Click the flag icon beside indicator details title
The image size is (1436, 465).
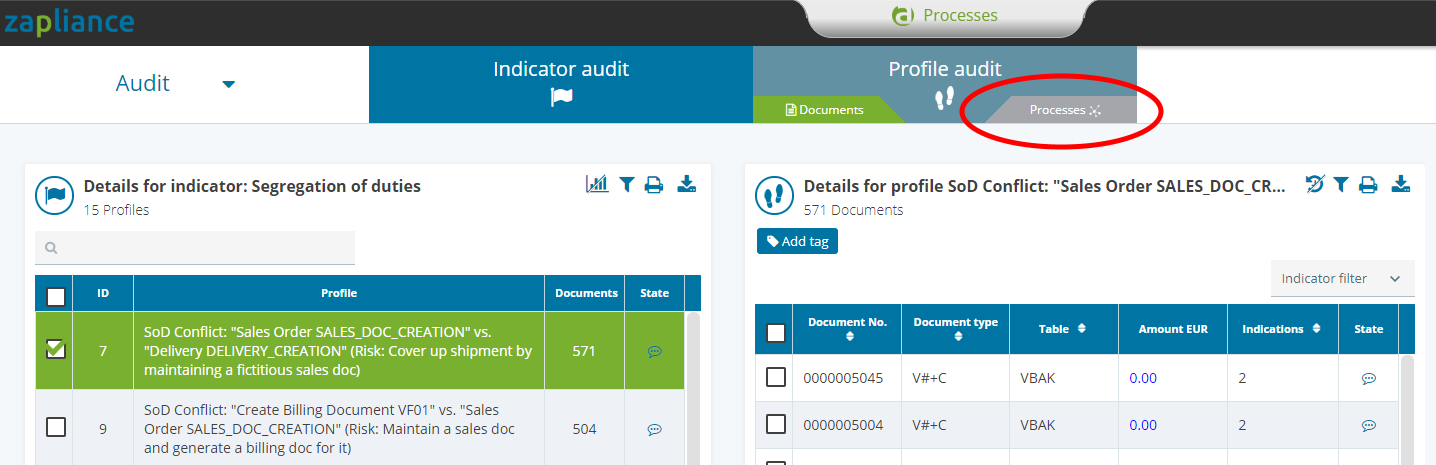pos(55,195)
